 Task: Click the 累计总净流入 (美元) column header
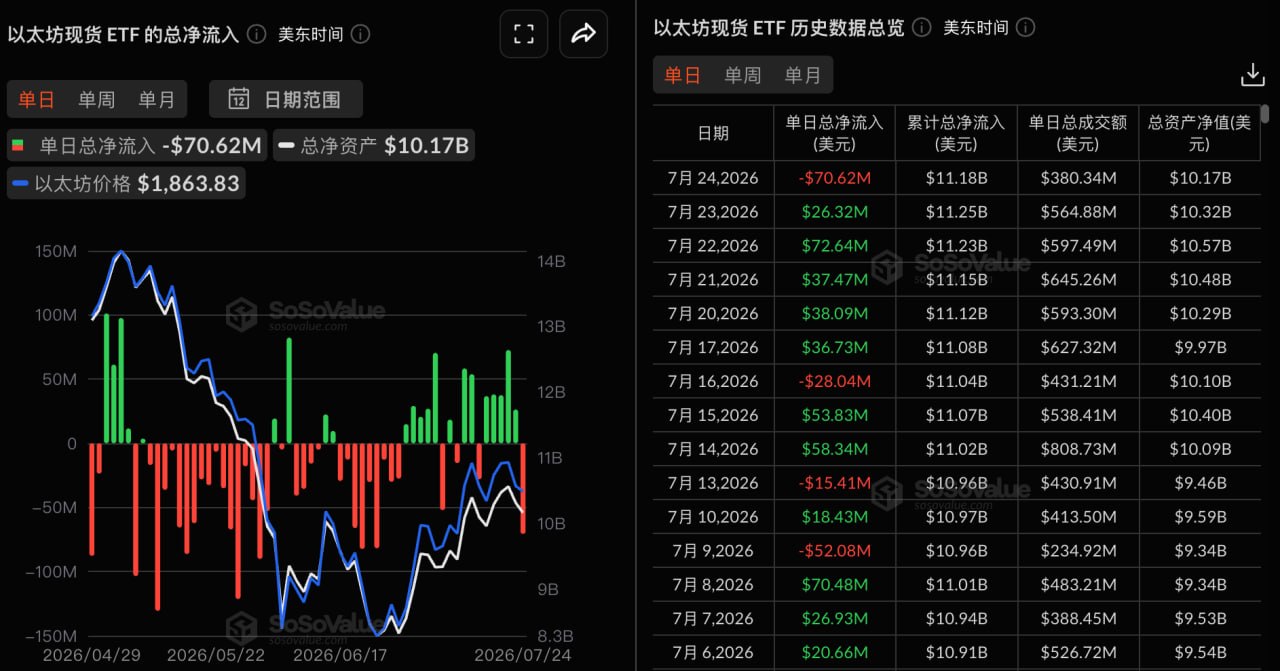pos(956,133)
